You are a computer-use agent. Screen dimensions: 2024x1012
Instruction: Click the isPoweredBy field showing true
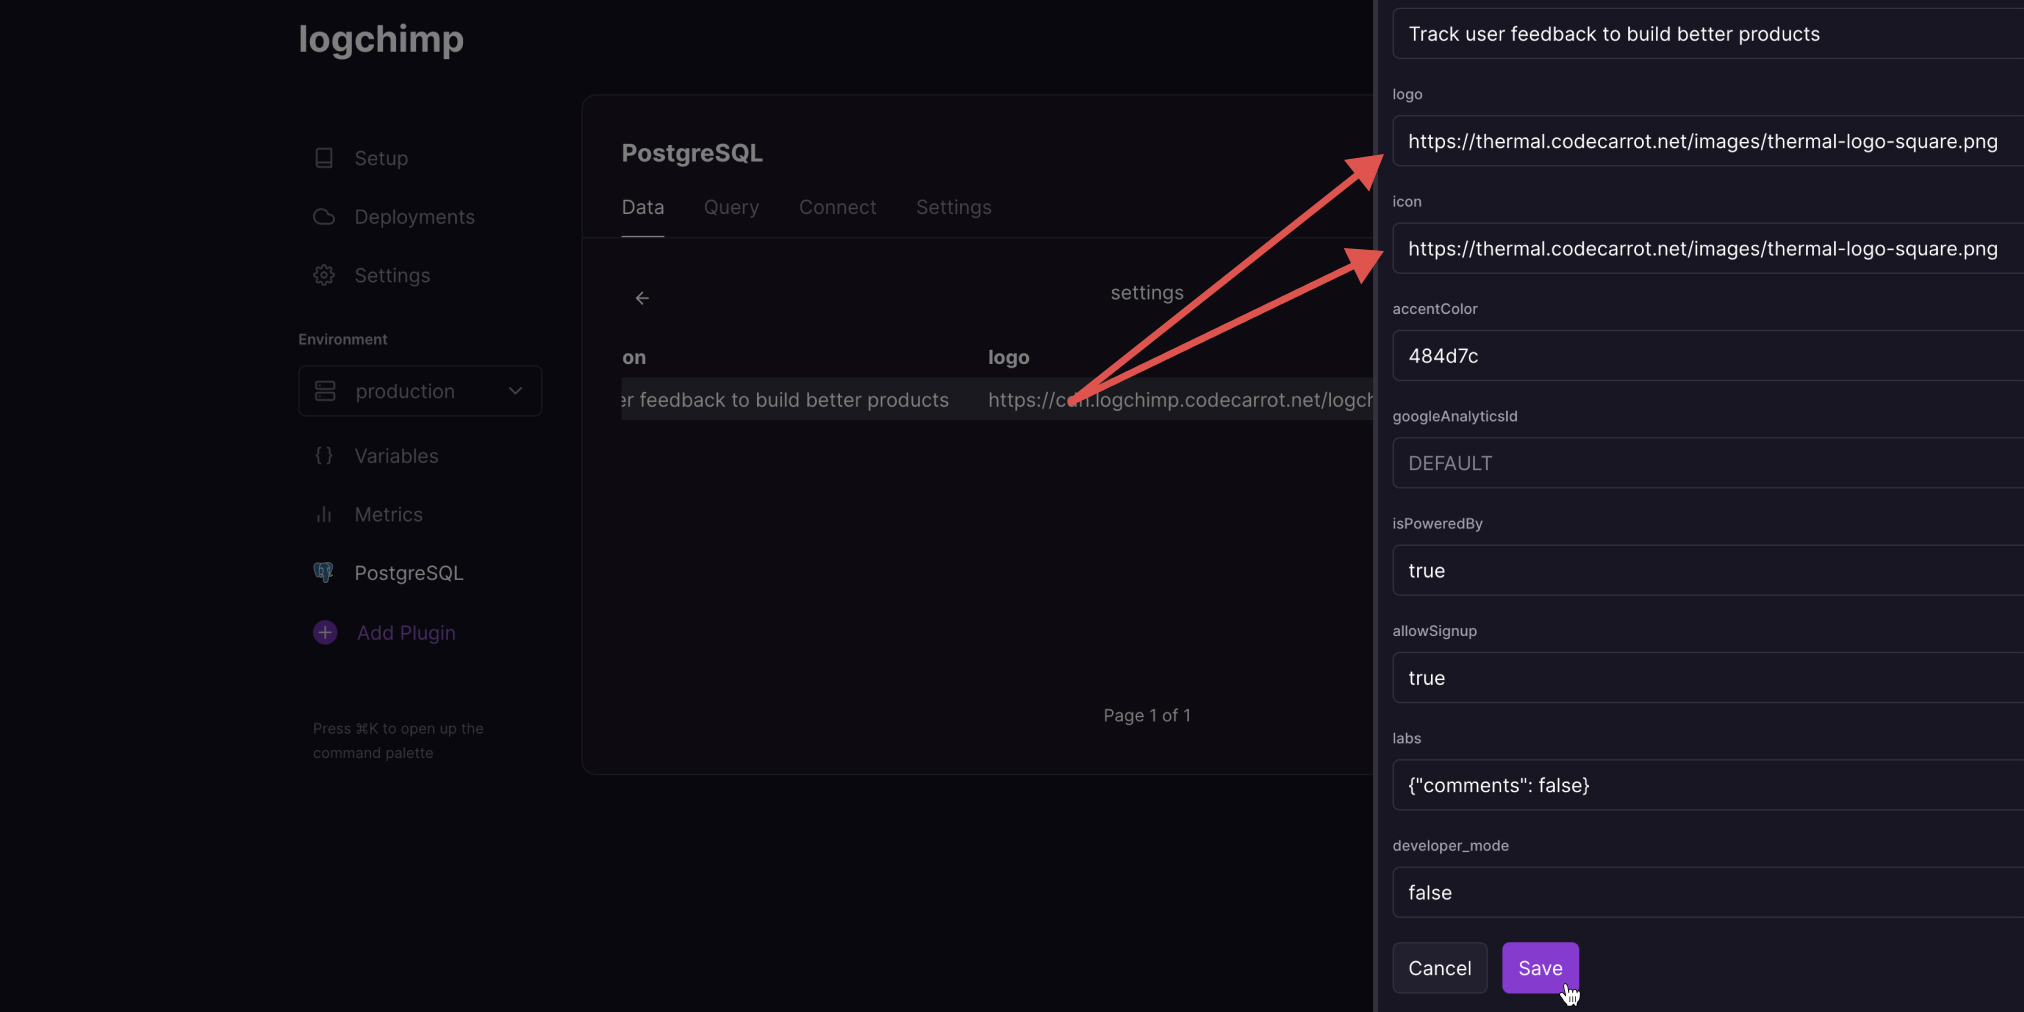(x=1703, y=570)
